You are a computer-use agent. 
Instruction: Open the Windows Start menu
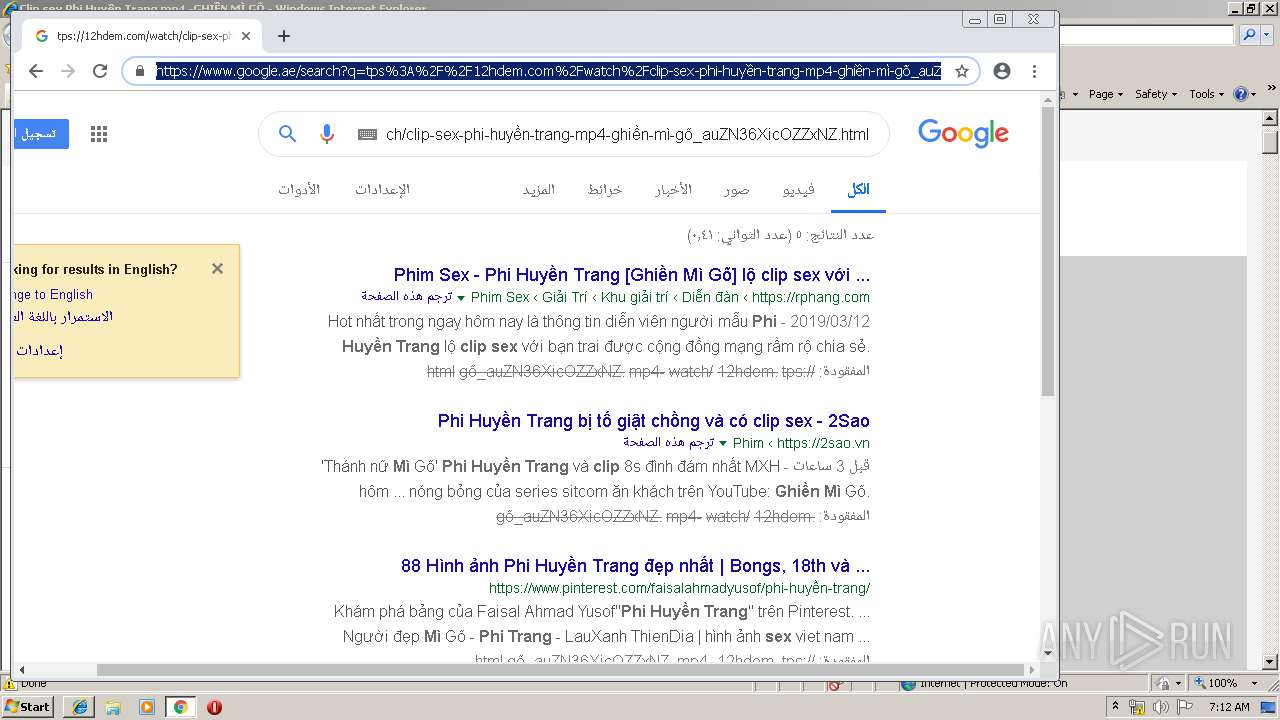pyautogui.click(x=28, y=706)
